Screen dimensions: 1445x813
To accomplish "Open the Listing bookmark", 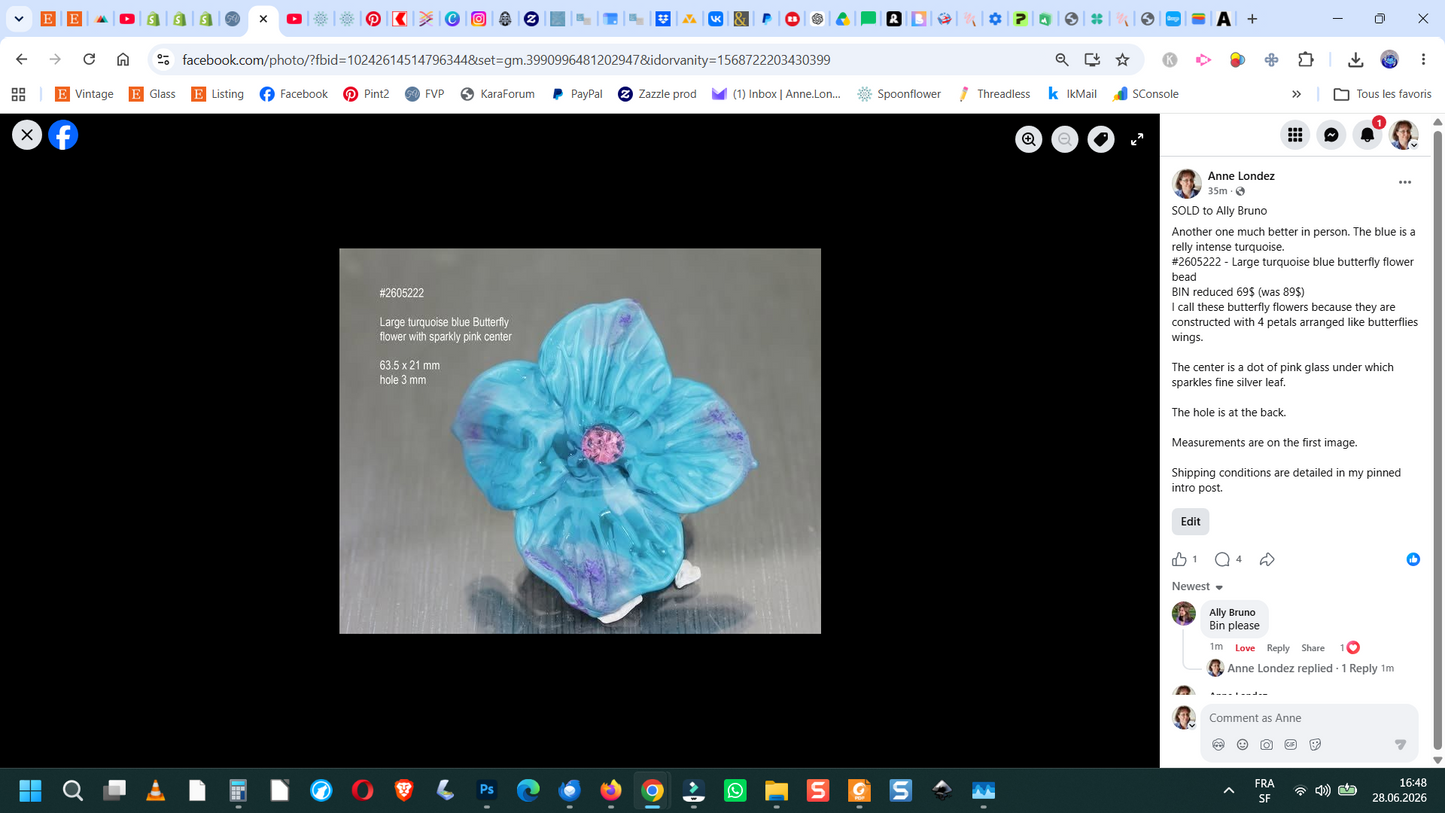I will click(217, 94).
